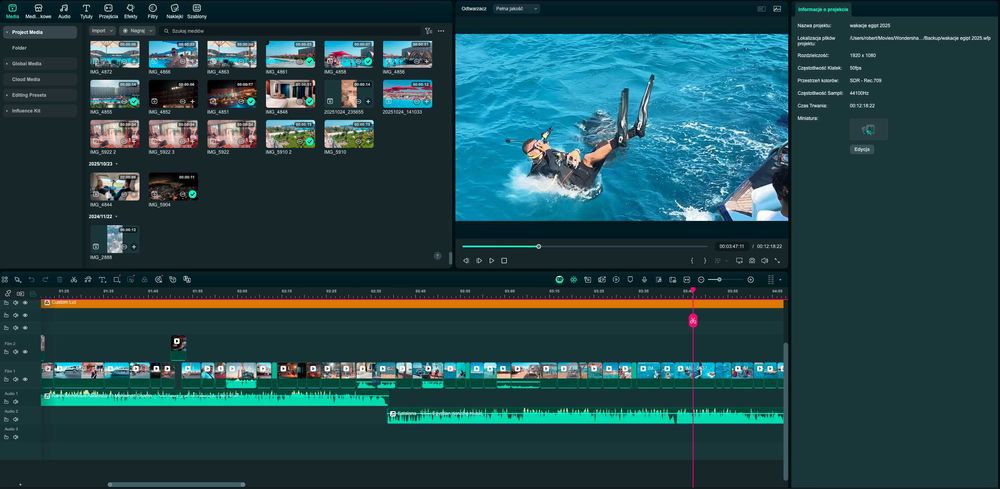Hide the Film 2 track with eye icon
This screenshot has height=489, width=1000.
click(26, 352)
